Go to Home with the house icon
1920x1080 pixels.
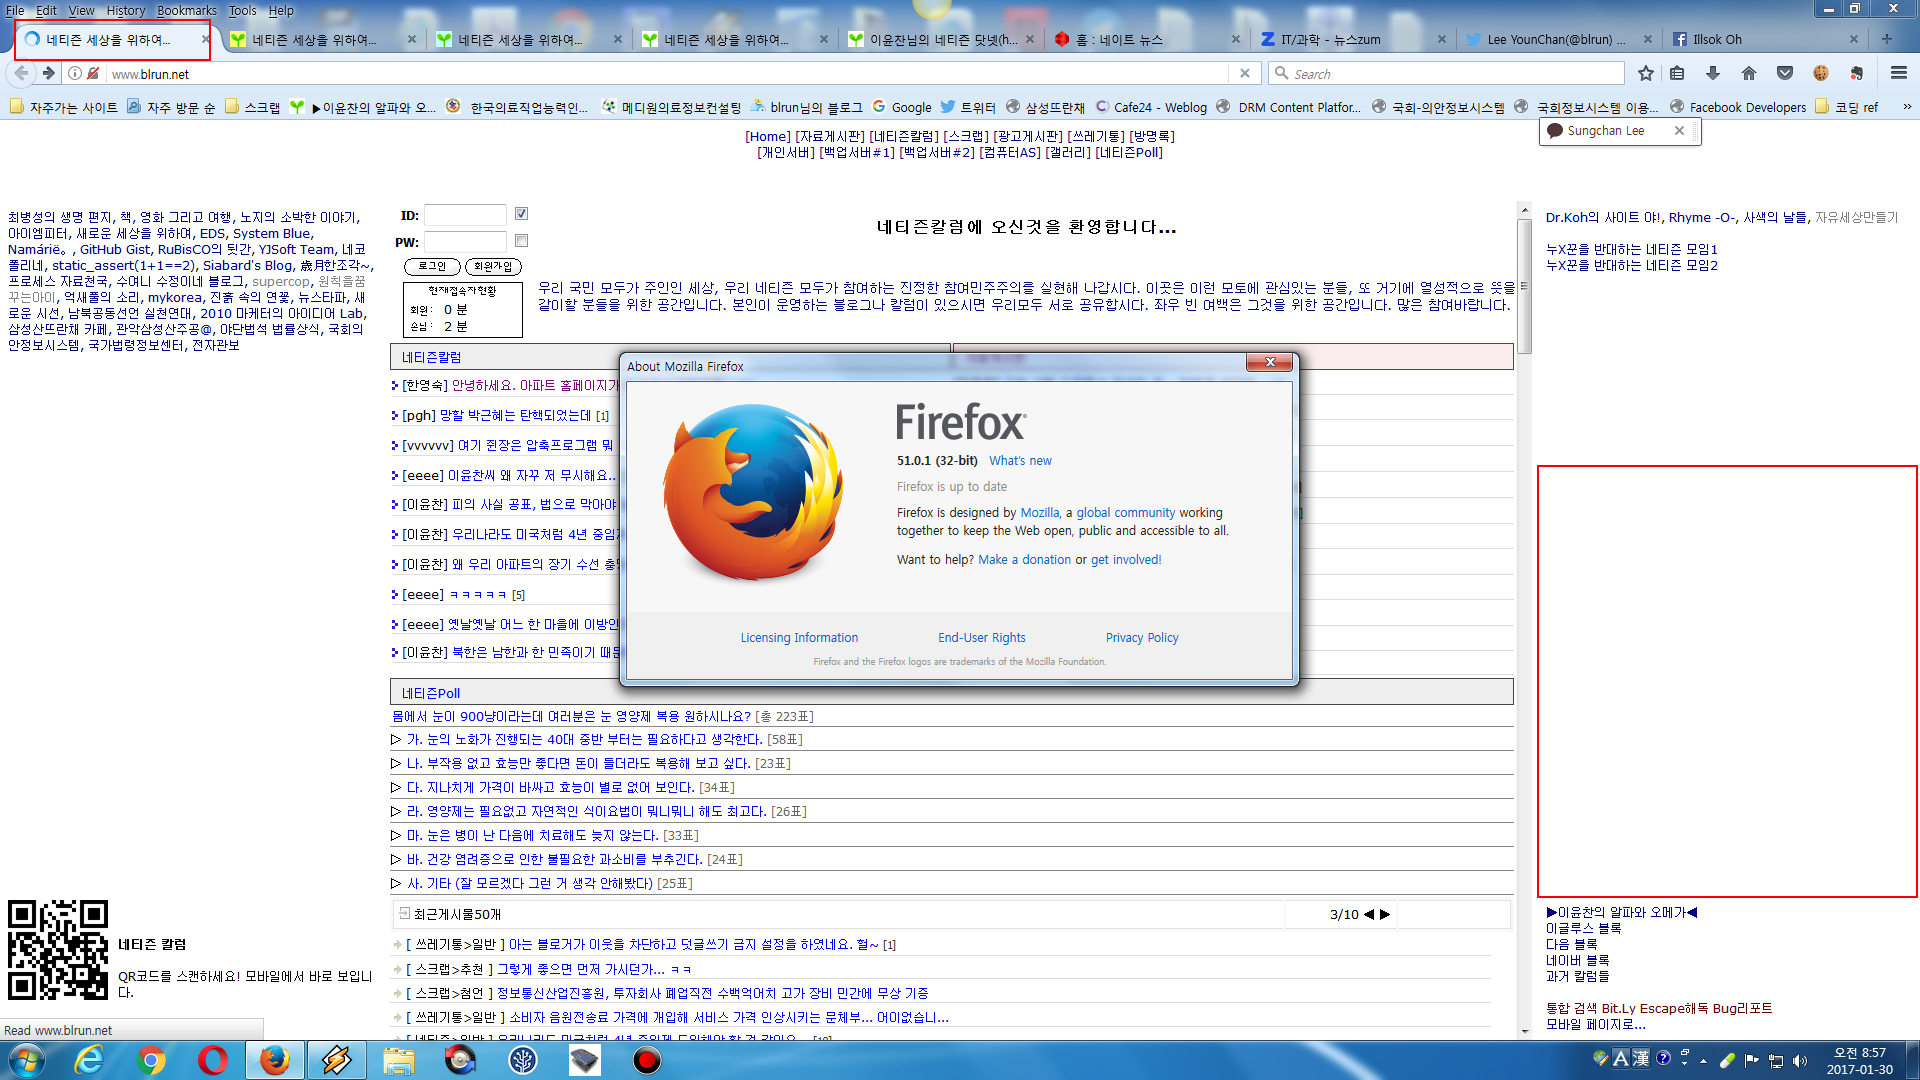click(x=1749, y=73)
